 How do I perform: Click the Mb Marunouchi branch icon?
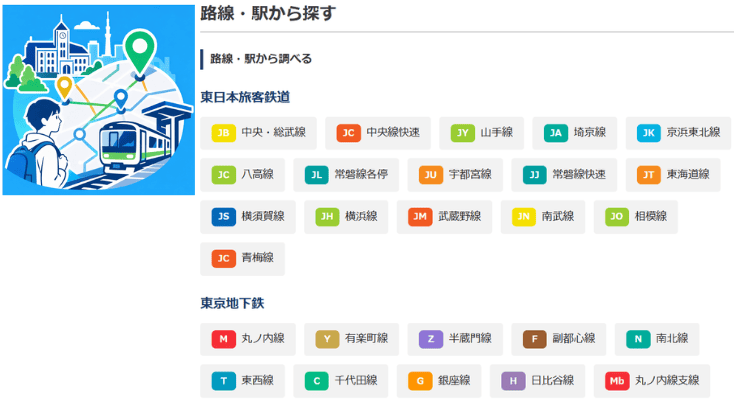click(617, 381)
